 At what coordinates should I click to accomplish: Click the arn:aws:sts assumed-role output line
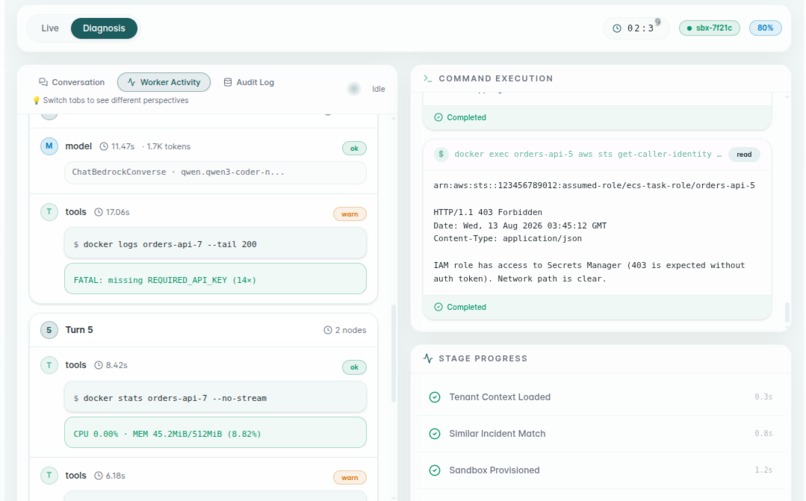click(594, 185)
